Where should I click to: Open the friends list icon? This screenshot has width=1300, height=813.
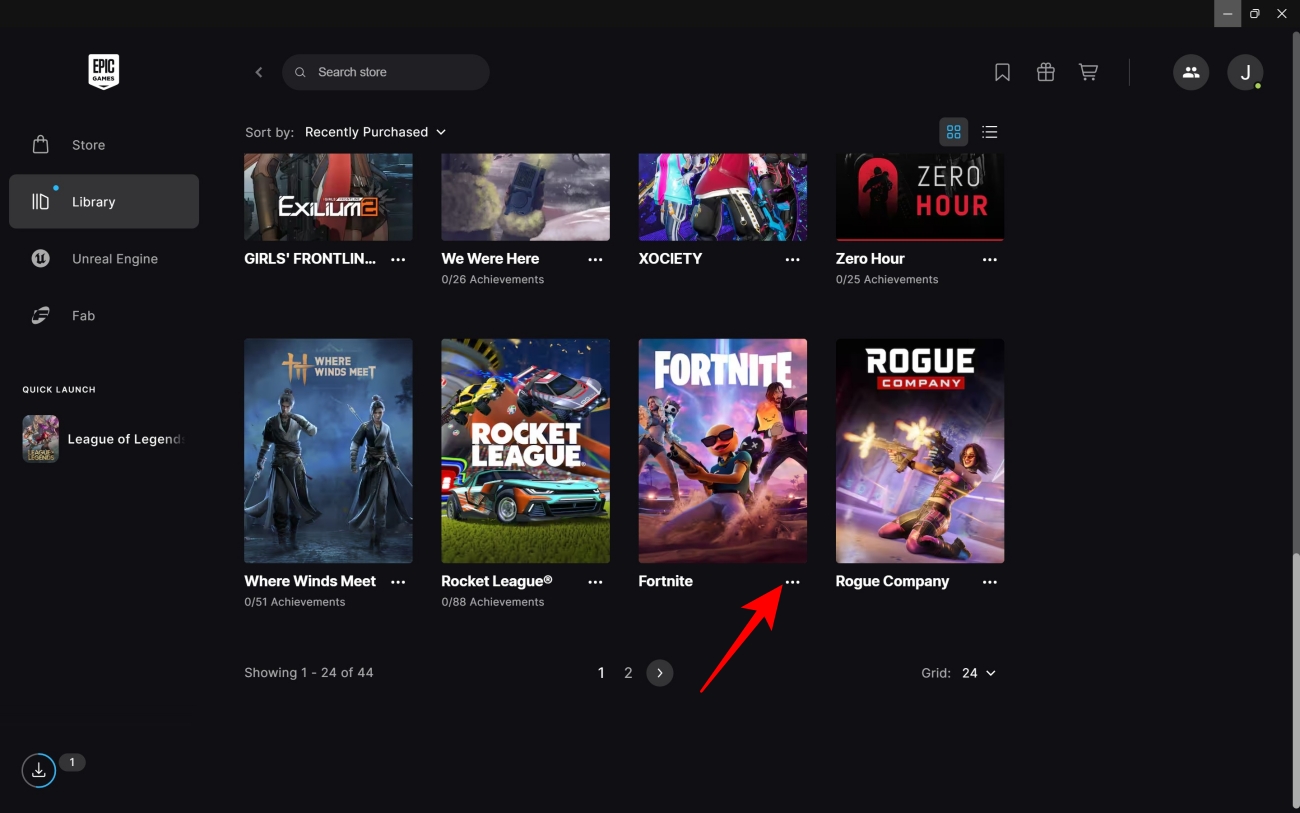click(x=1191, y=72)
